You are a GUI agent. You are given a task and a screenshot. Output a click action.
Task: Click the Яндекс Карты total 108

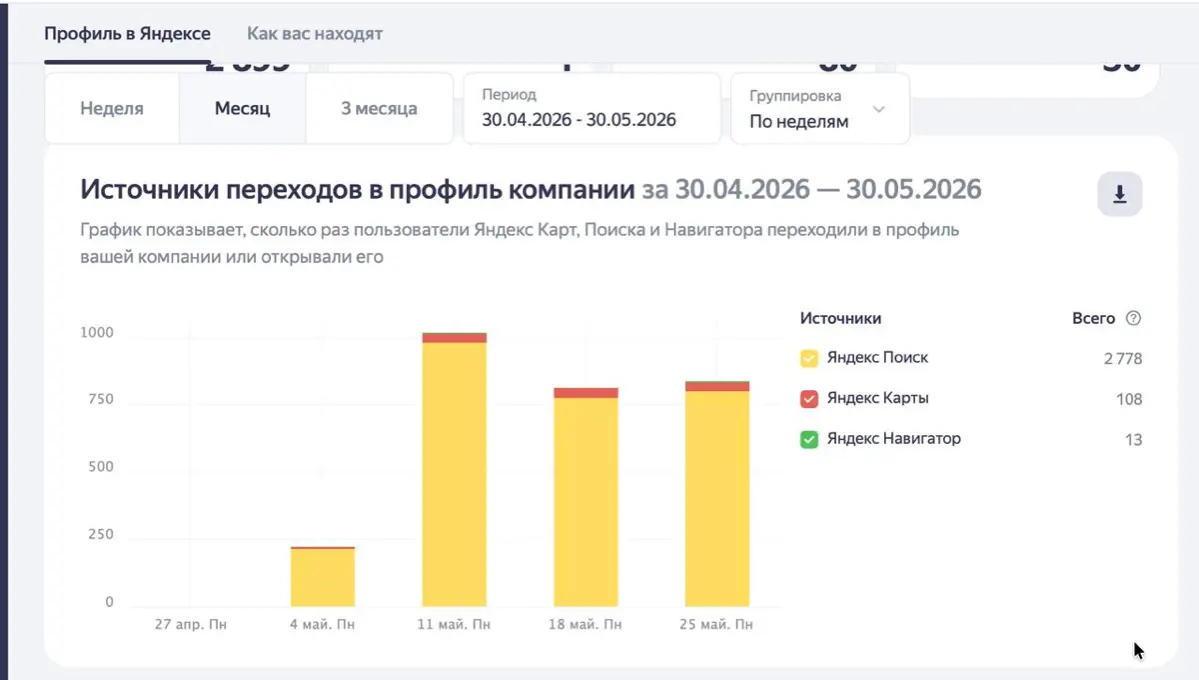click(x=1129, y=399)
